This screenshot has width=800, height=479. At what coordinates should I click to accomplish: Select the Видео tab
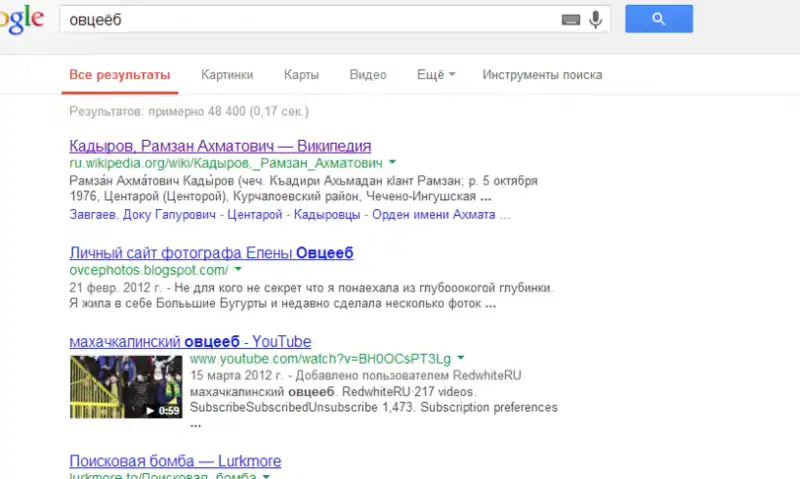[368, 75]
